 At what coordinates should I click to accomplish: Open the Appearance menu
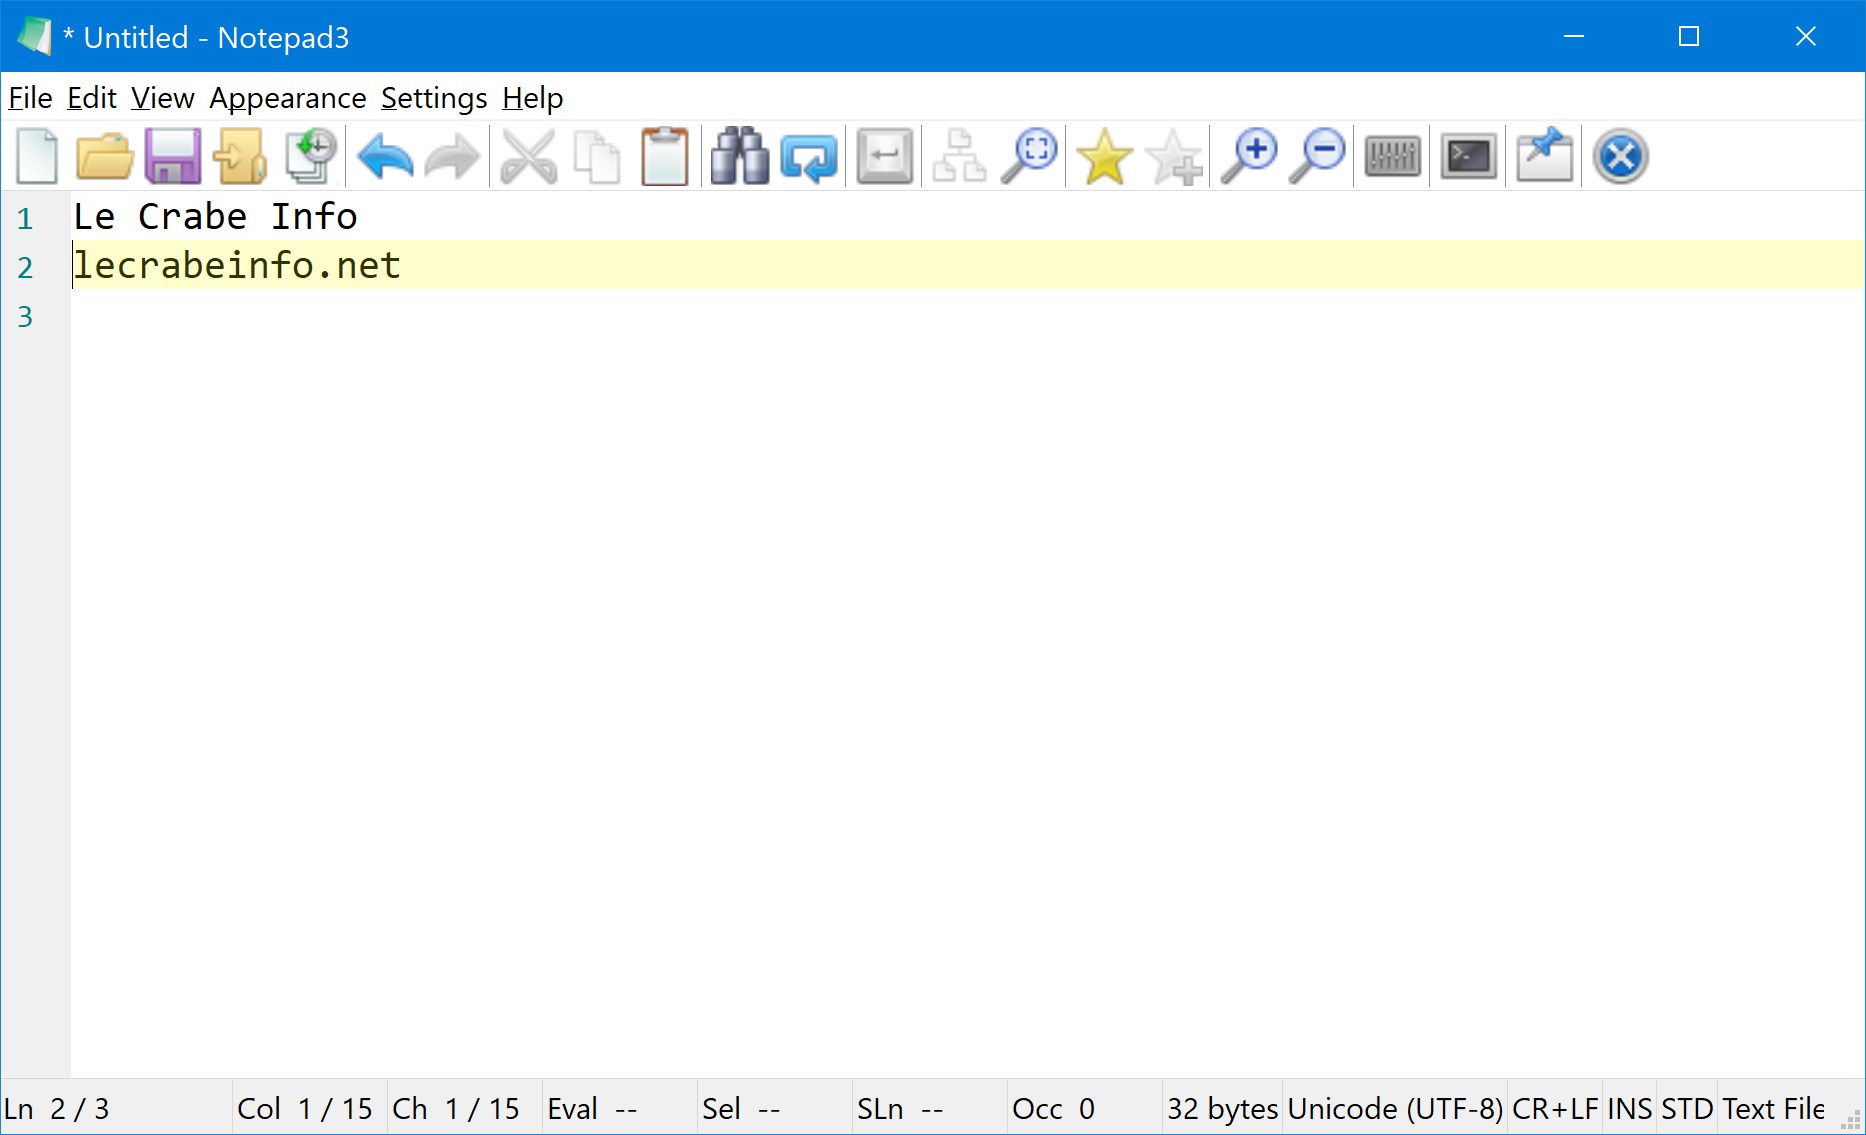(x=287, y=98)
